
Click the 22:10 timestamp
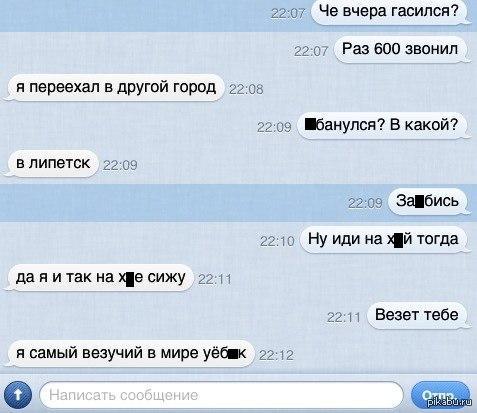pyautogui.click(x=277, y=241)
